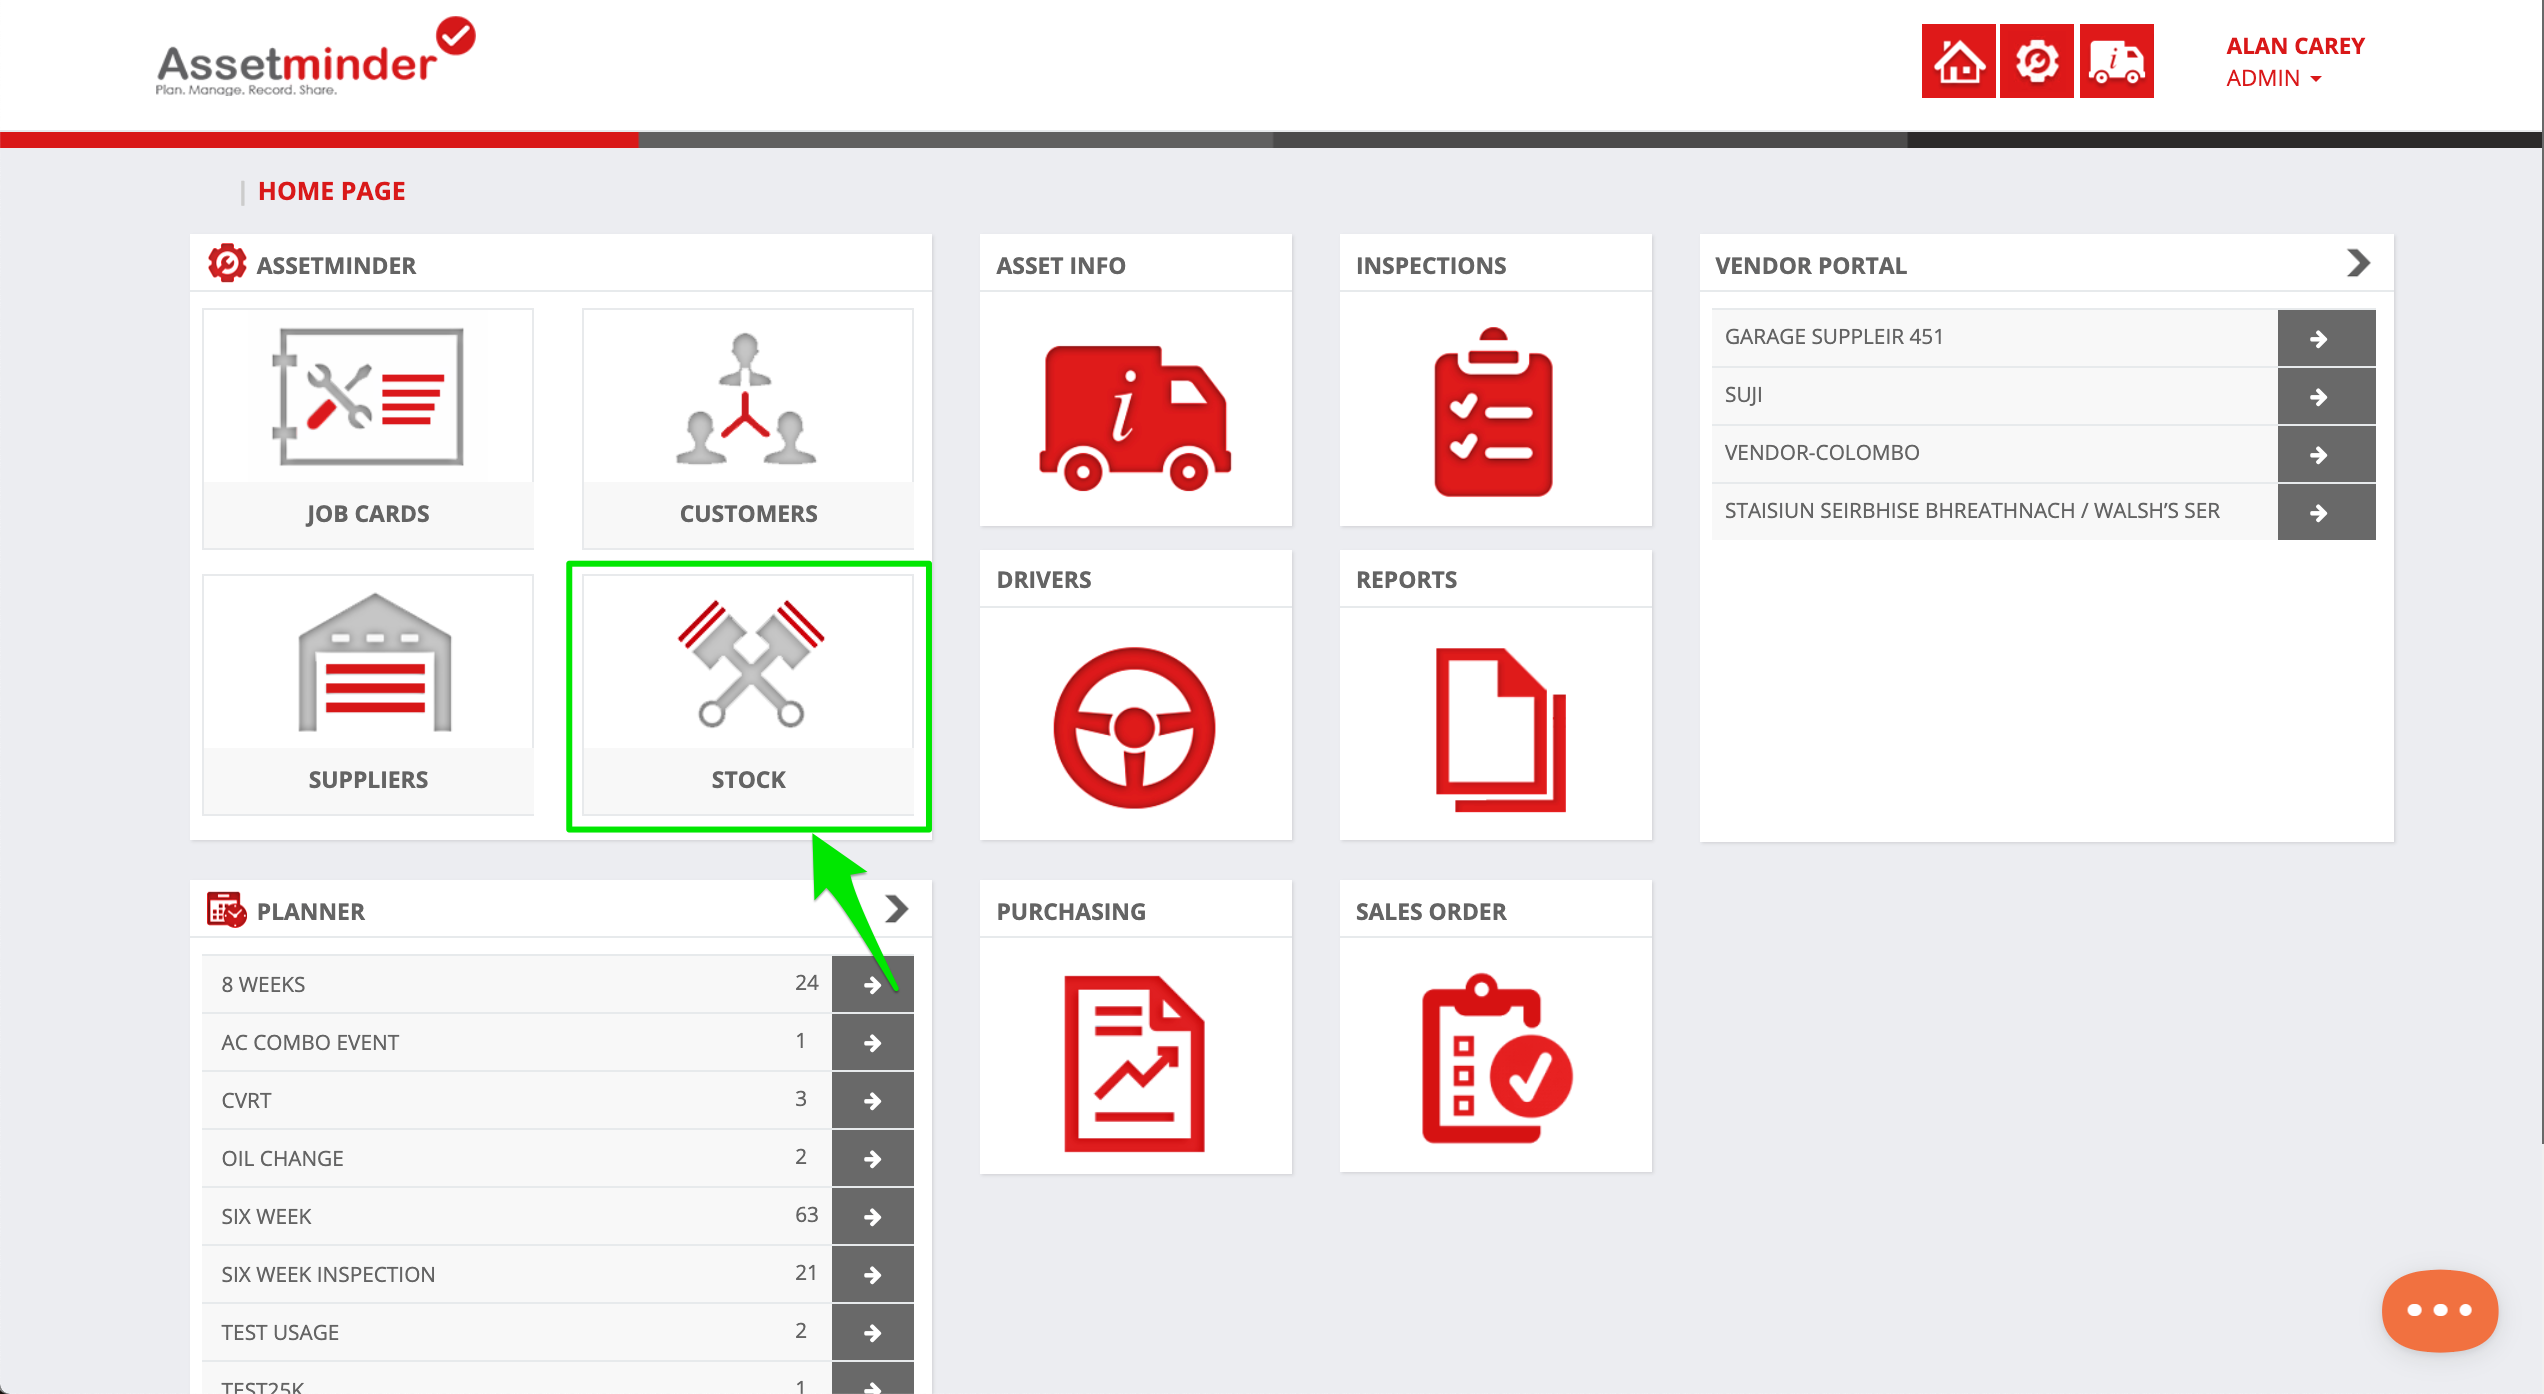Click the Planner calendar icon
The image size is (2544, 1394).
pyautogui.click(x=226, y=910)
